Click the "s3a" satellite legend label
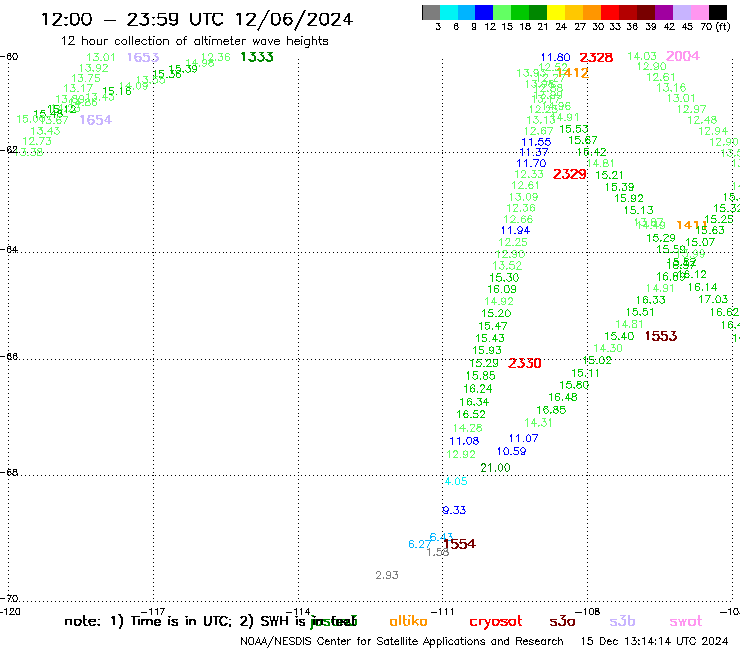The height and width of the screenshot is (650, 740). click(562, 622)
